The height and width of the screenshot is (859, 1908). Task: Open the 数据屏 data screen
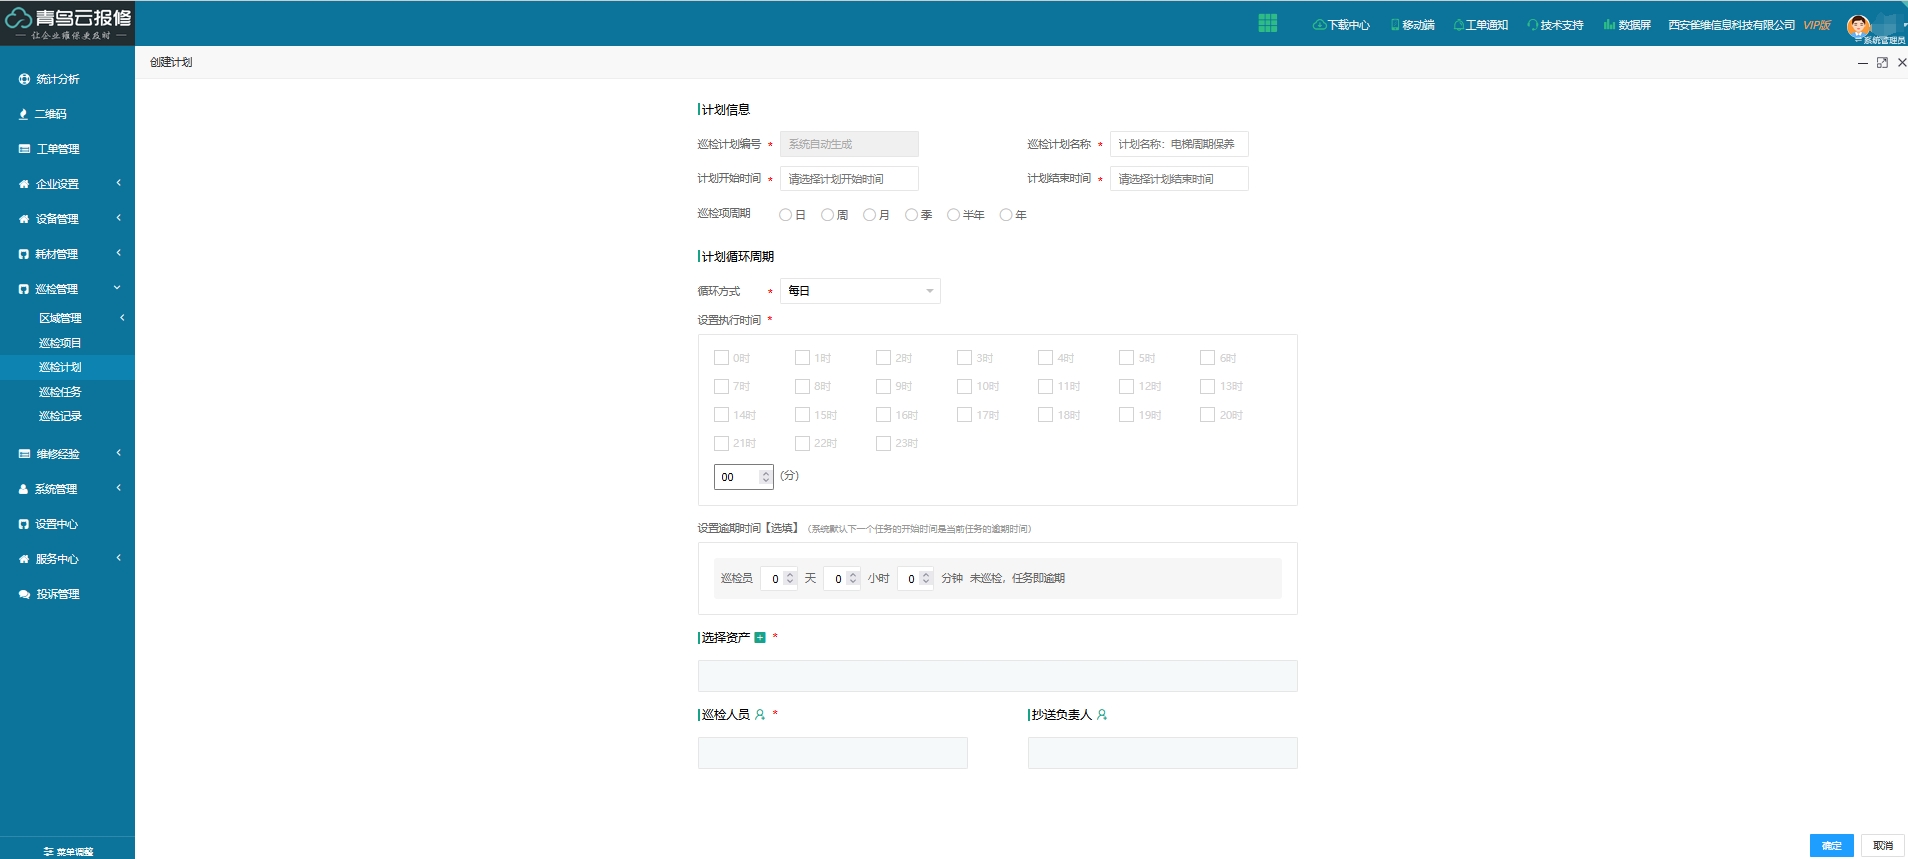tap(1627, 25)
